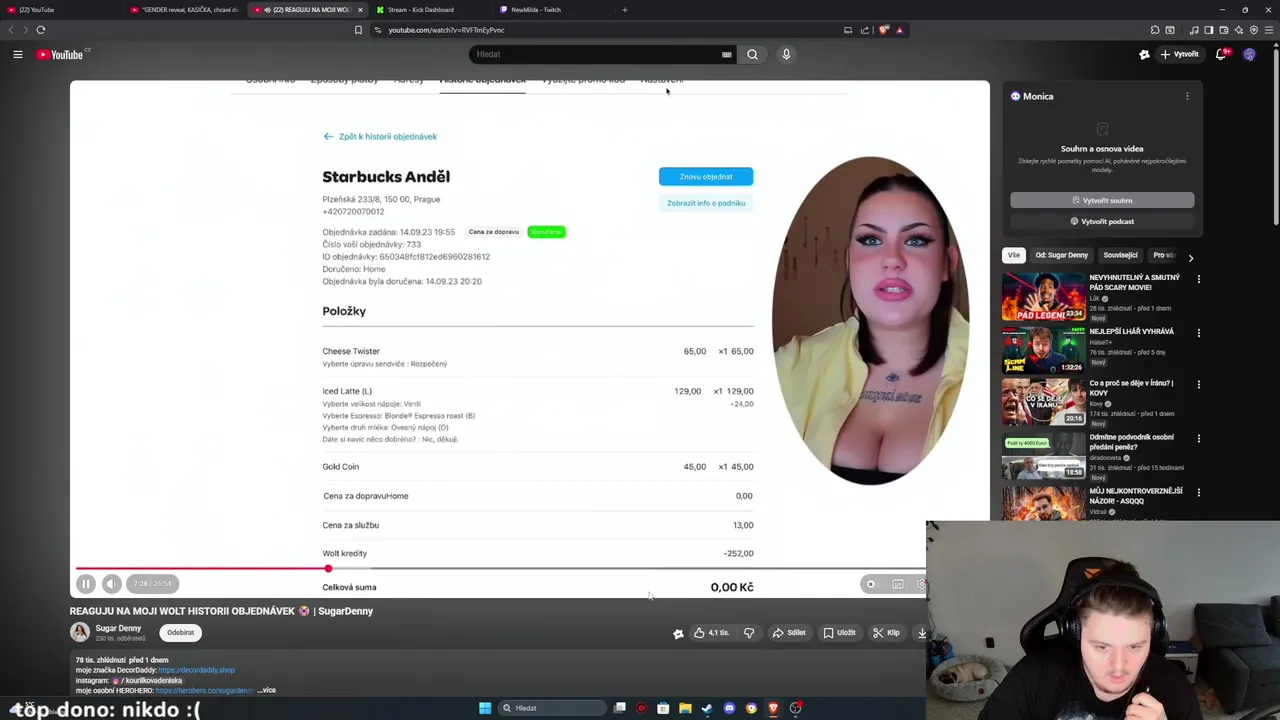Start voice search with the microphone icon

tap(786, 54)
